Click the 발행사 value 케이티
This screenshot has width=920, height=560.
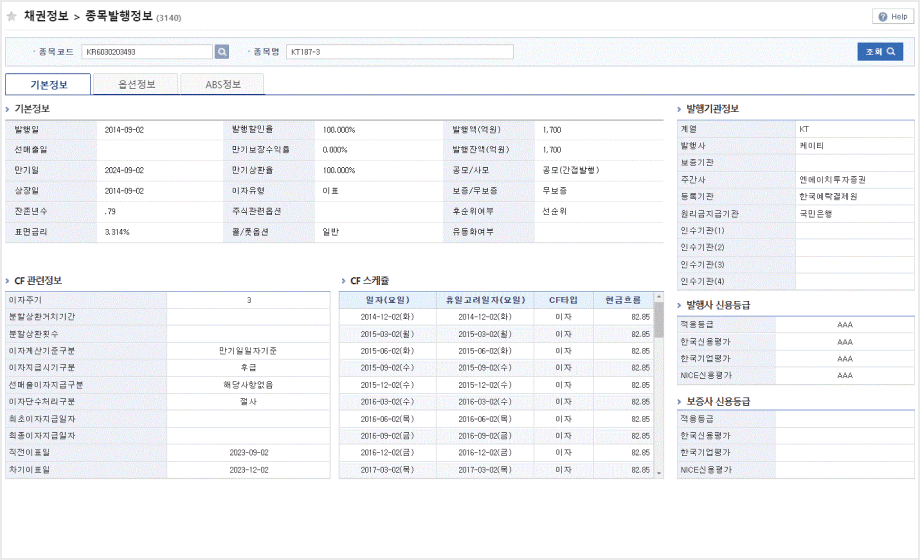(811, 146)
